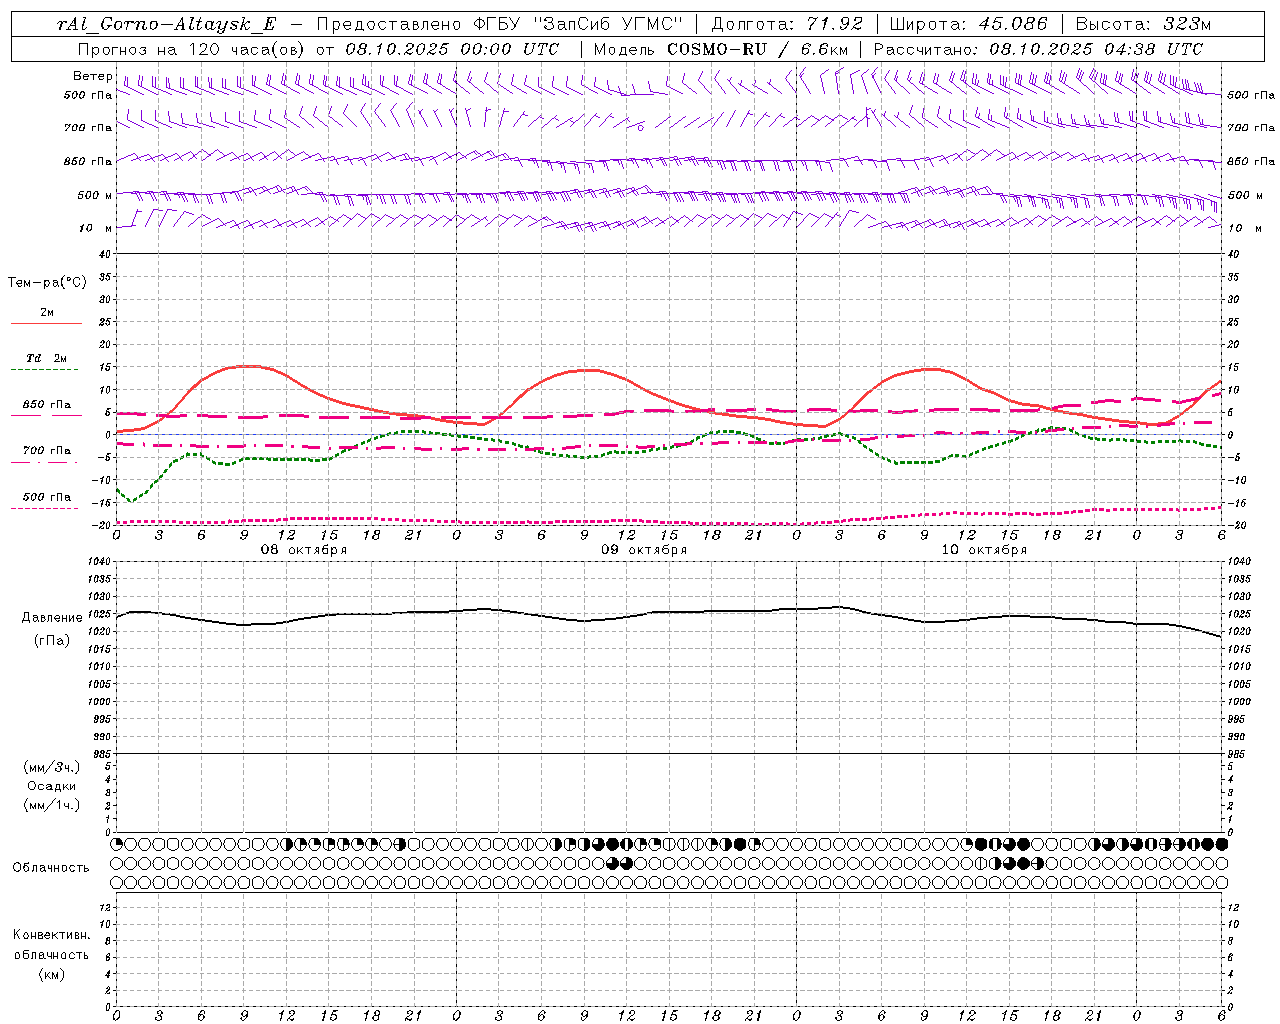Click the (мм/1ч.) precipitation unit label
Image resolution: width=1280 pixels, height=1024 pixels.
pyautogui.click(x=52, y=805)
